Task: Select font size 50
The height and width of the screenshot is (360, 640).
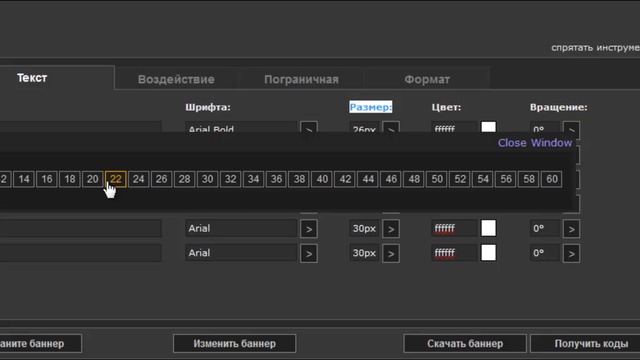Action: [x=437, y=179]
